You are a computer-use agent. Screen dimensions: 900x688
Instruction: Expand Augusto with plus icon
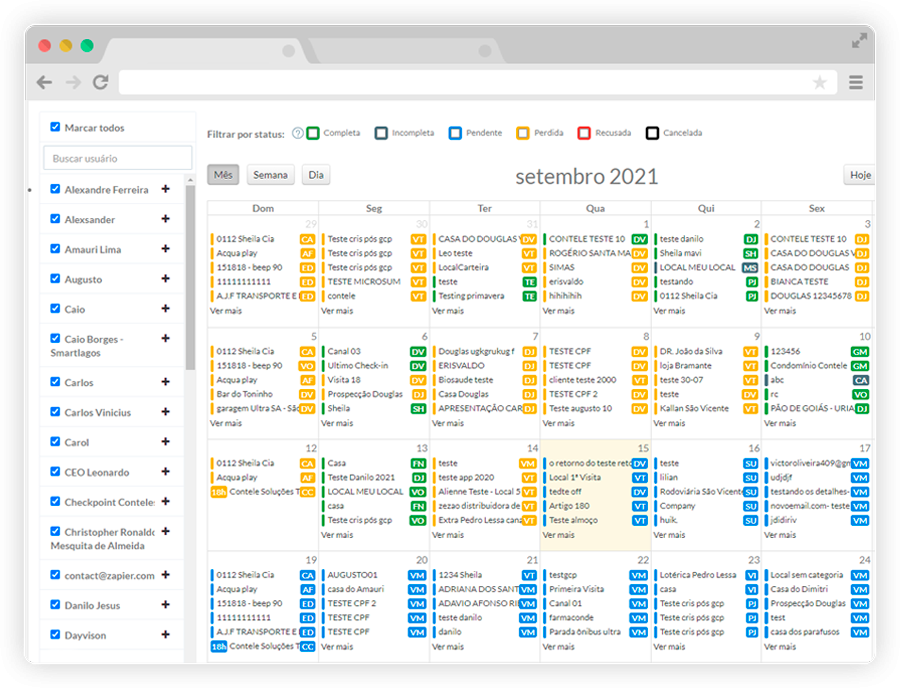[x=165, y=278]
